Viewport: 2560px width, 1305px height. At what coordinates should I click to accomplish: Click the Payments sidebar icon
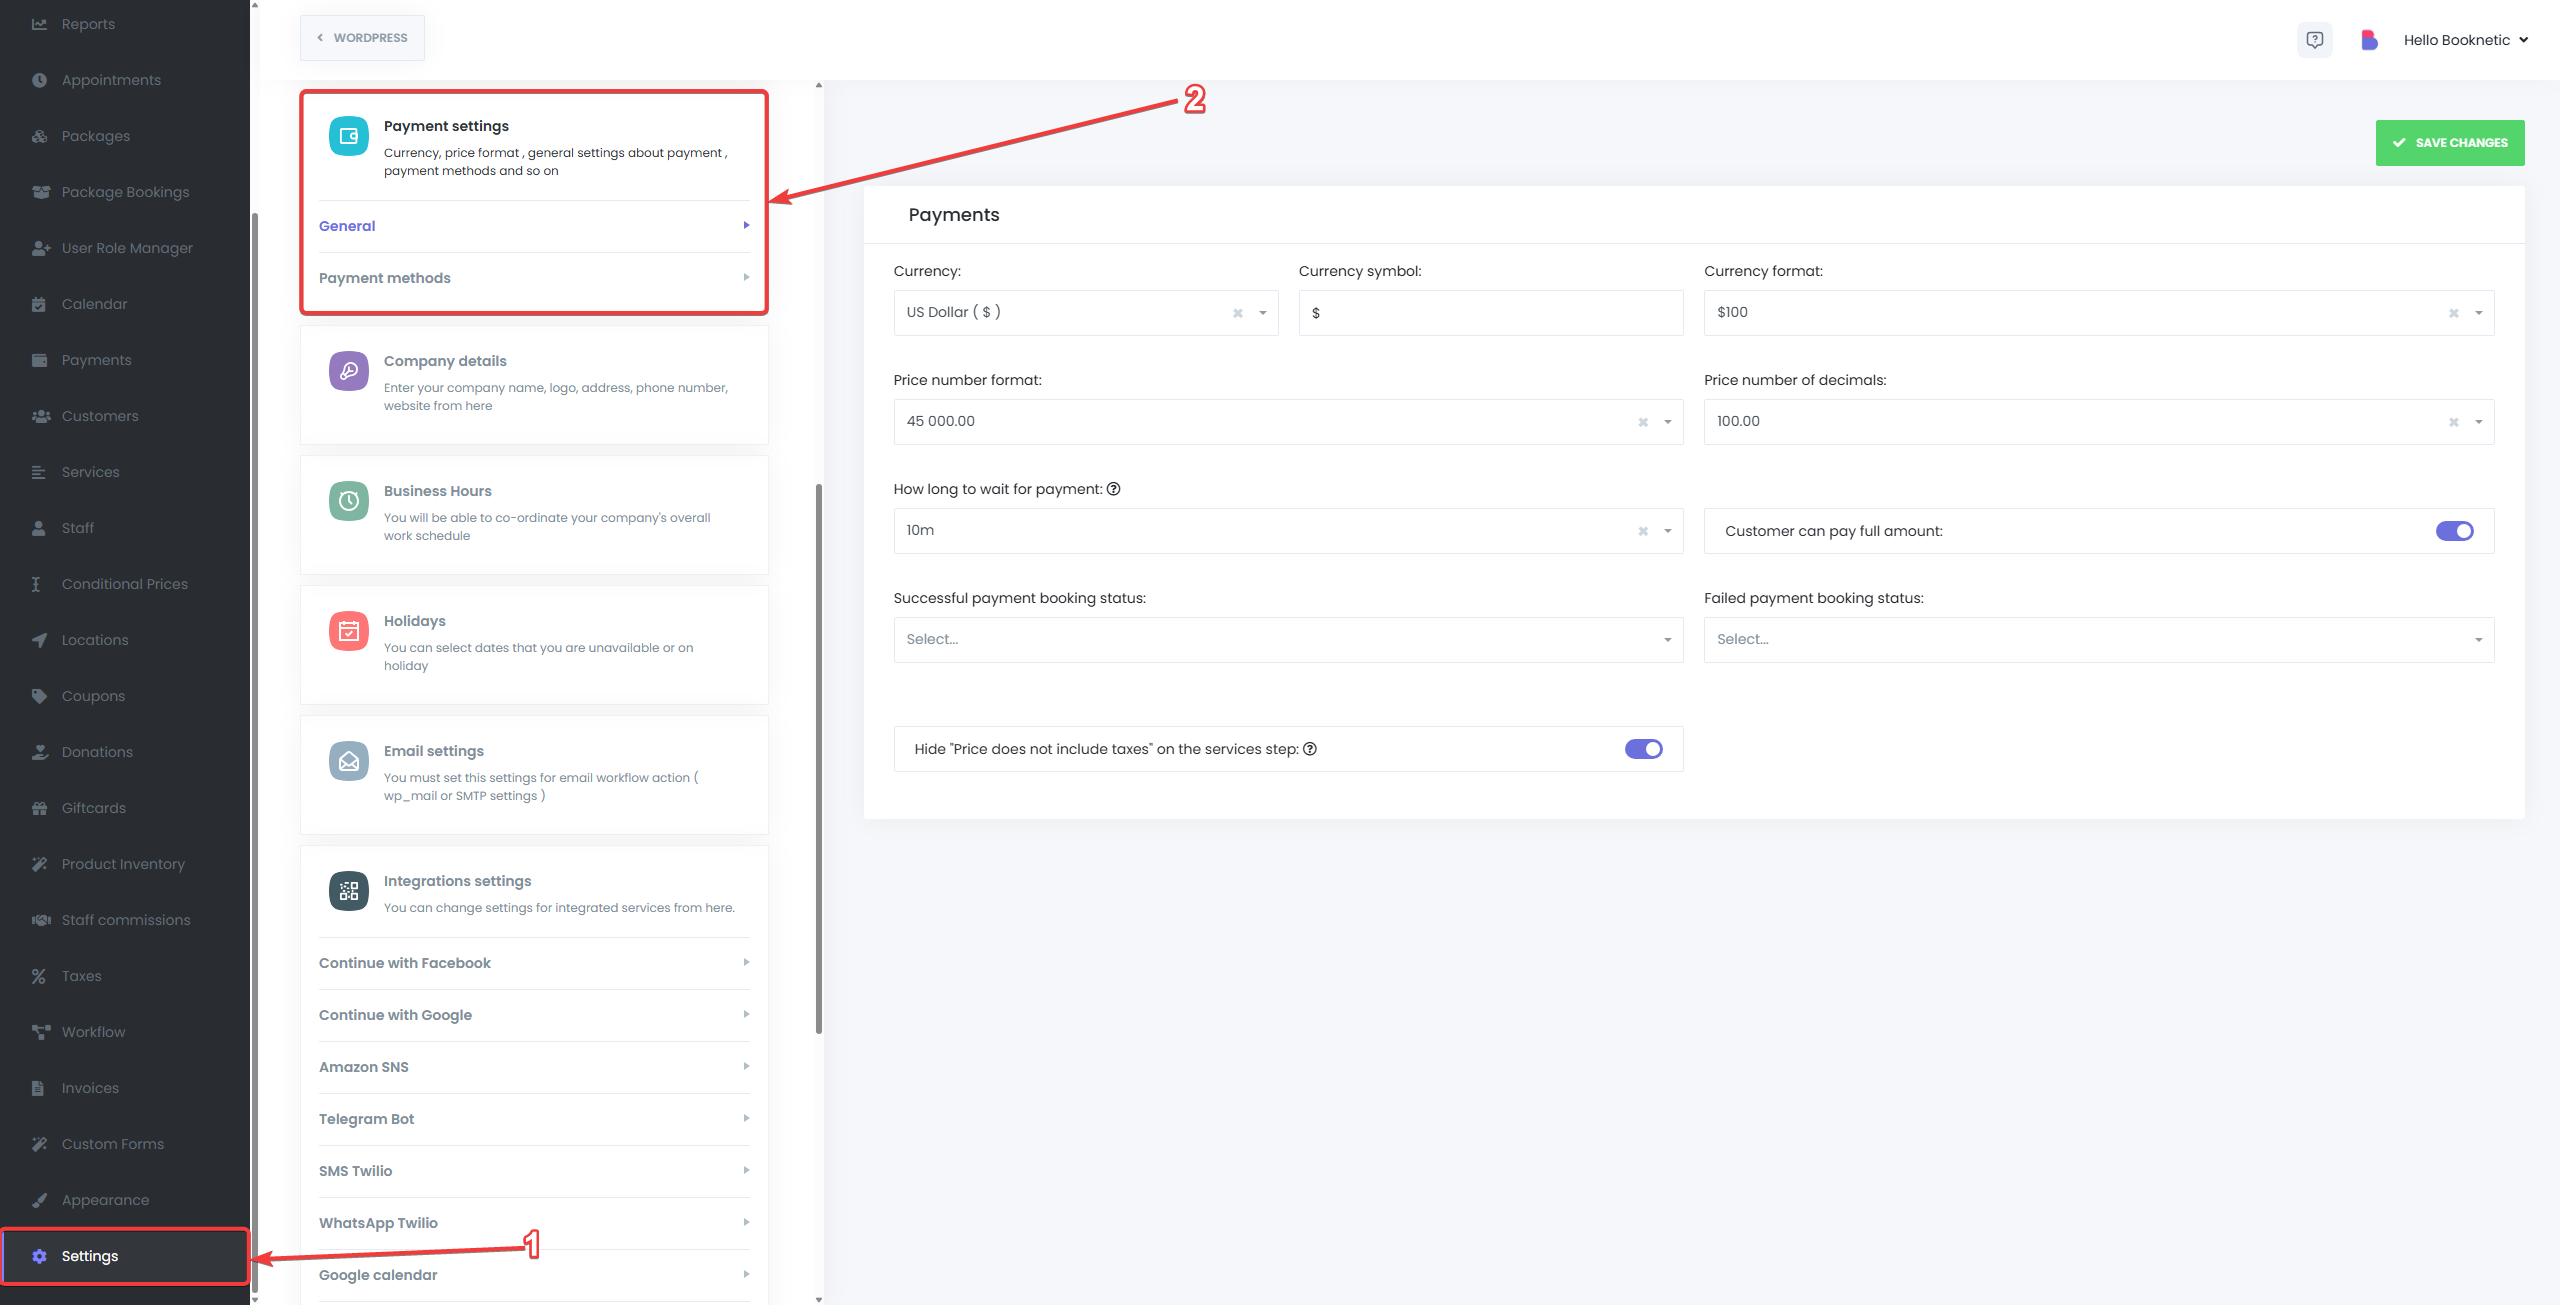(39, 360)
